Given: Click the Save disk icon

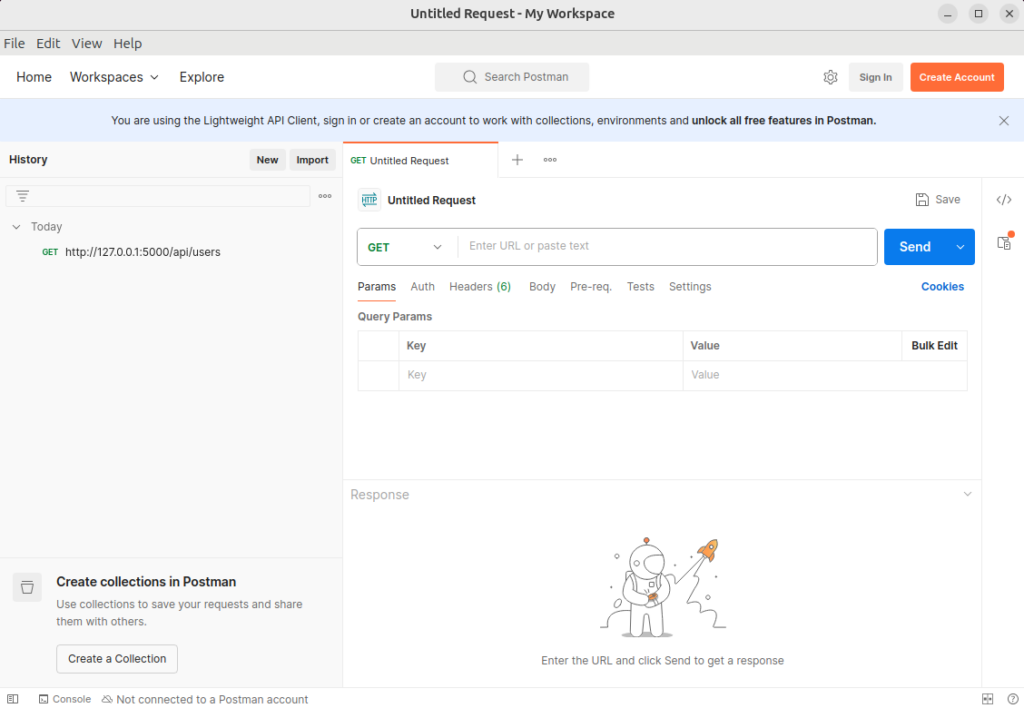Looking at the screenshot, I should click(922, 200).
